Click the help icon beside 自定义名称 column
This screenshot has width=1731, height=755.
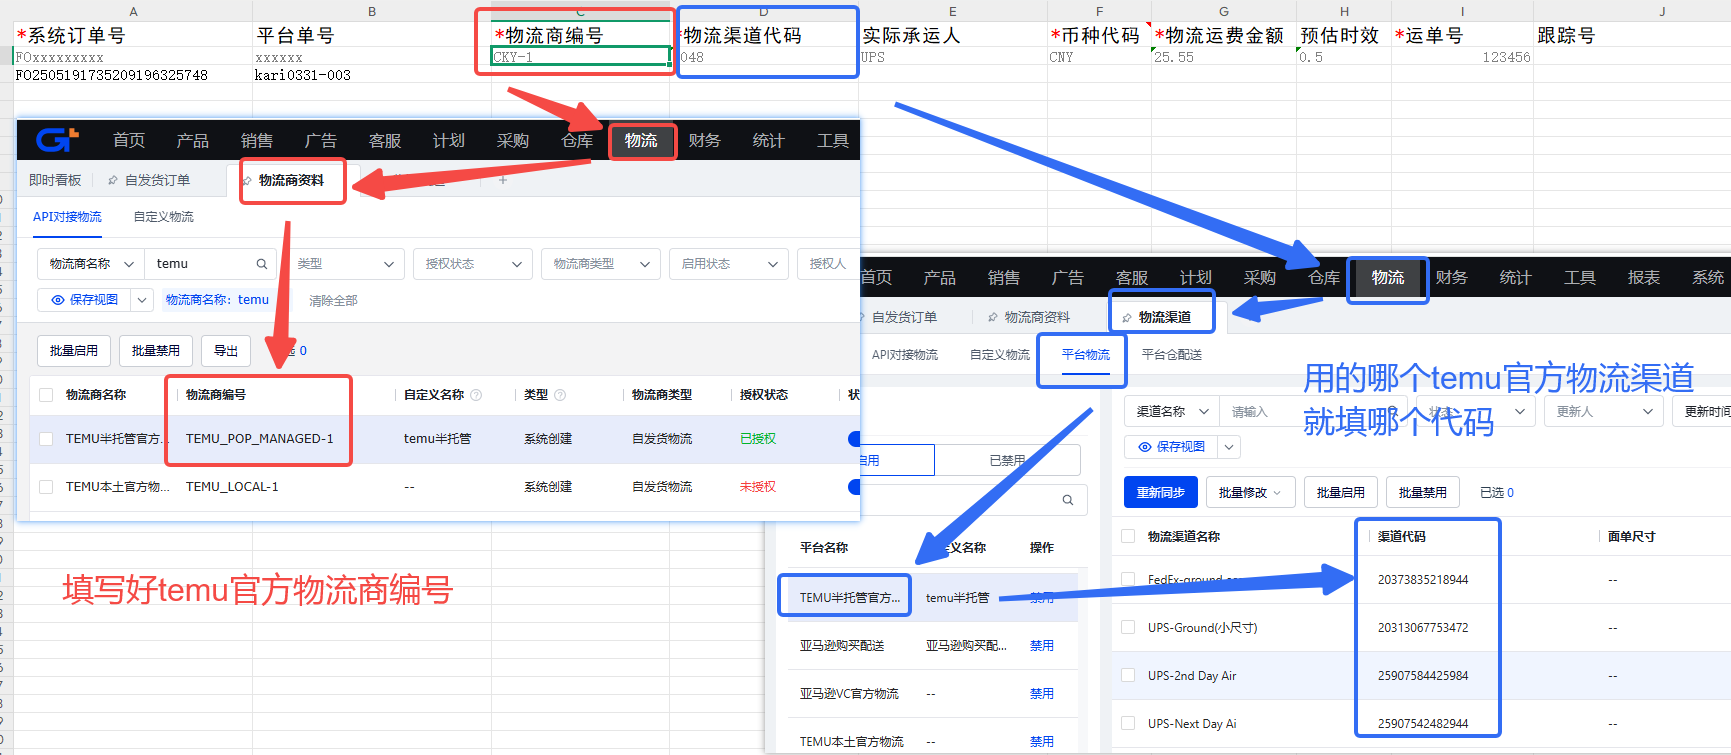(476, 395)
